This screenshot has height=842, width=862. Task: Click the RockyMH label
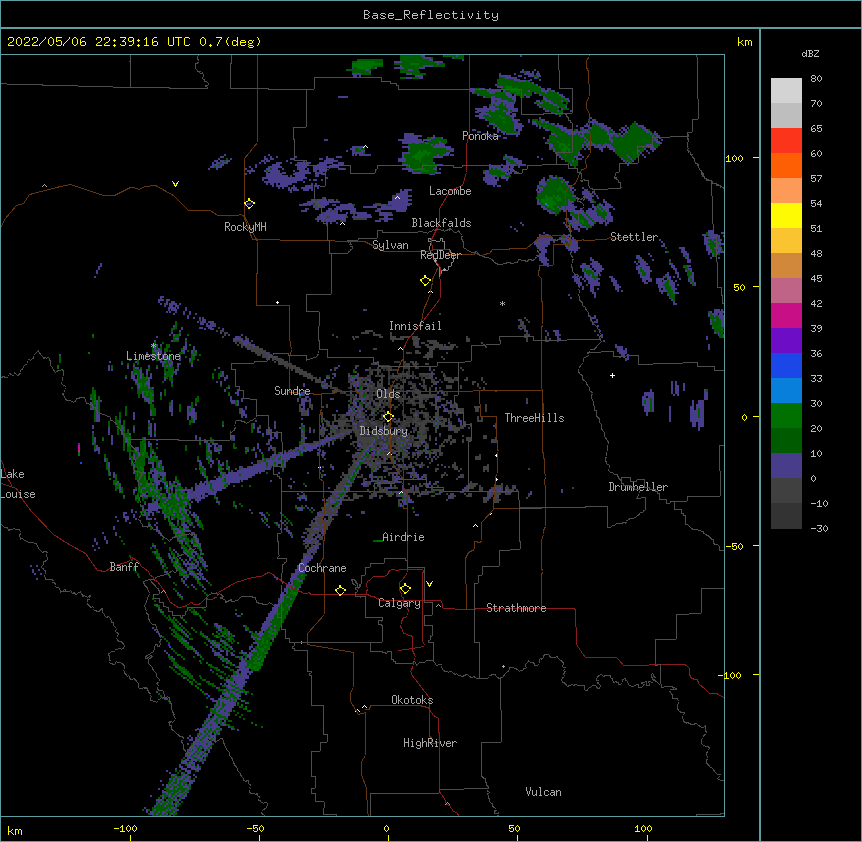(x=245, y=227)
